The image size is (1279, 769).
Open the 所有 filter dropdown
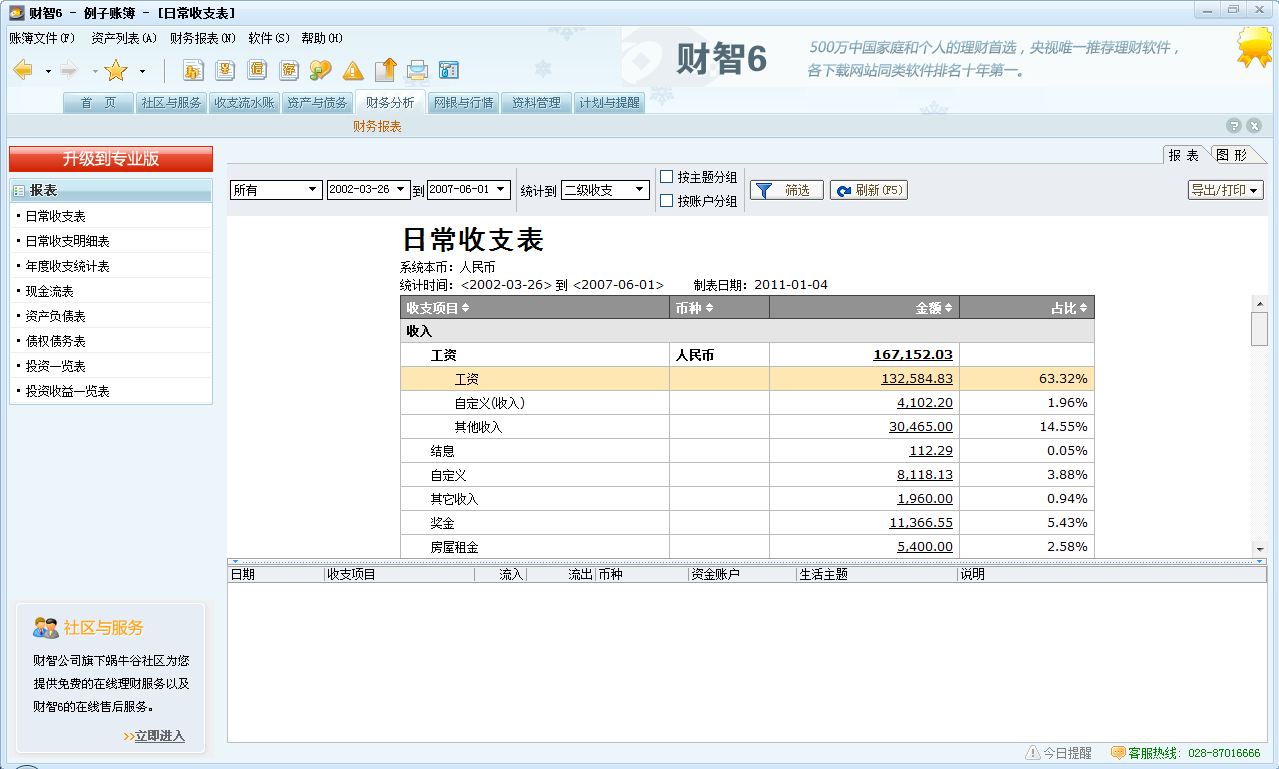pos(276,190)
